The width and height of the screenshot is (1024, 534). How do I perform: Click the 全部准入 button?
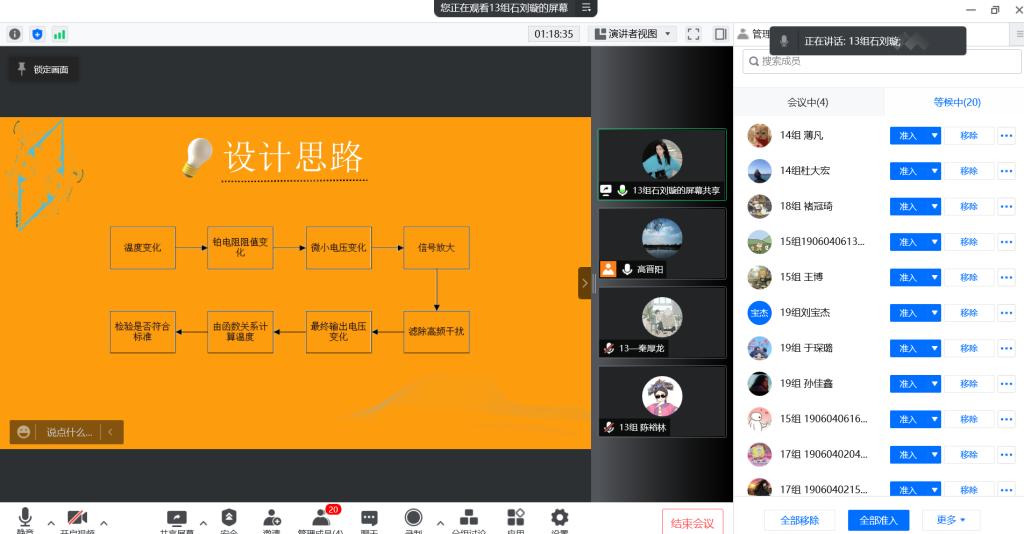tap(879, 520)
